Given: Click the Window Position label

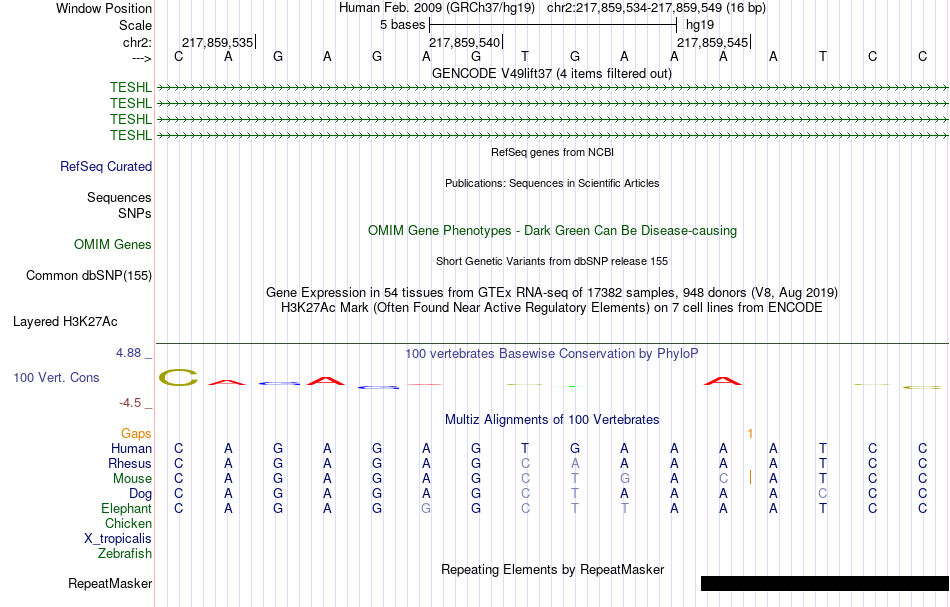Looking at the screenshot, I should point(104,8).
